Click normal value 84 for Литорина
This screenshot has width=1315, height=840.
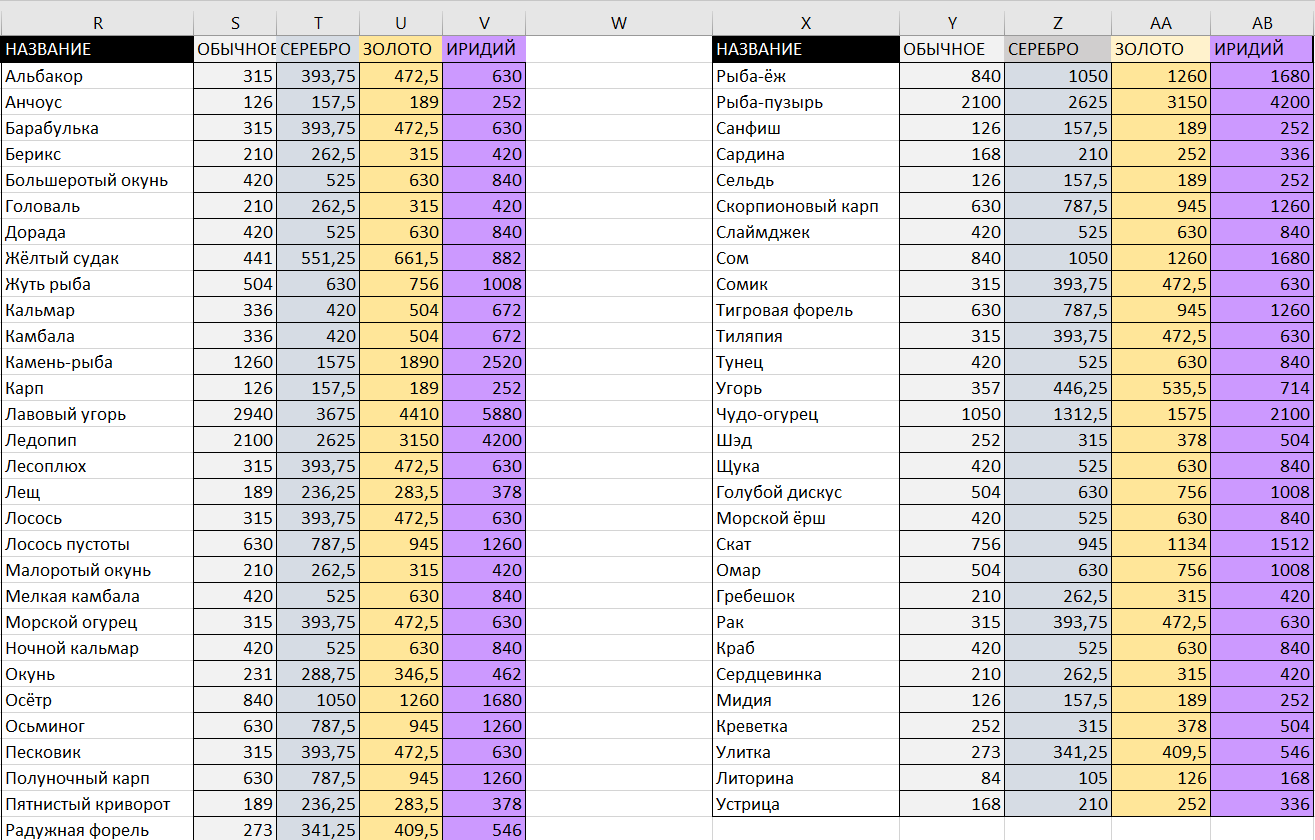[952, 778]
